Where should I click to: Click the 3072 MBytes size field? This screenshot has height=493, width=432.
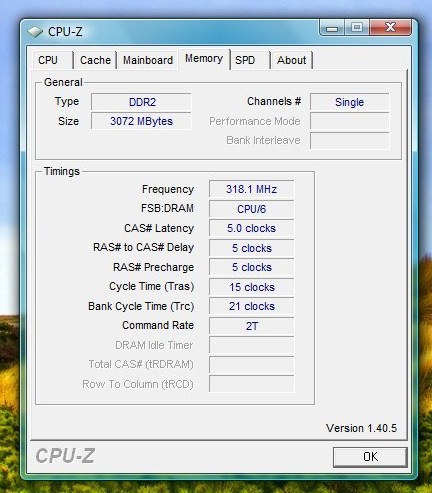point(141,121)
